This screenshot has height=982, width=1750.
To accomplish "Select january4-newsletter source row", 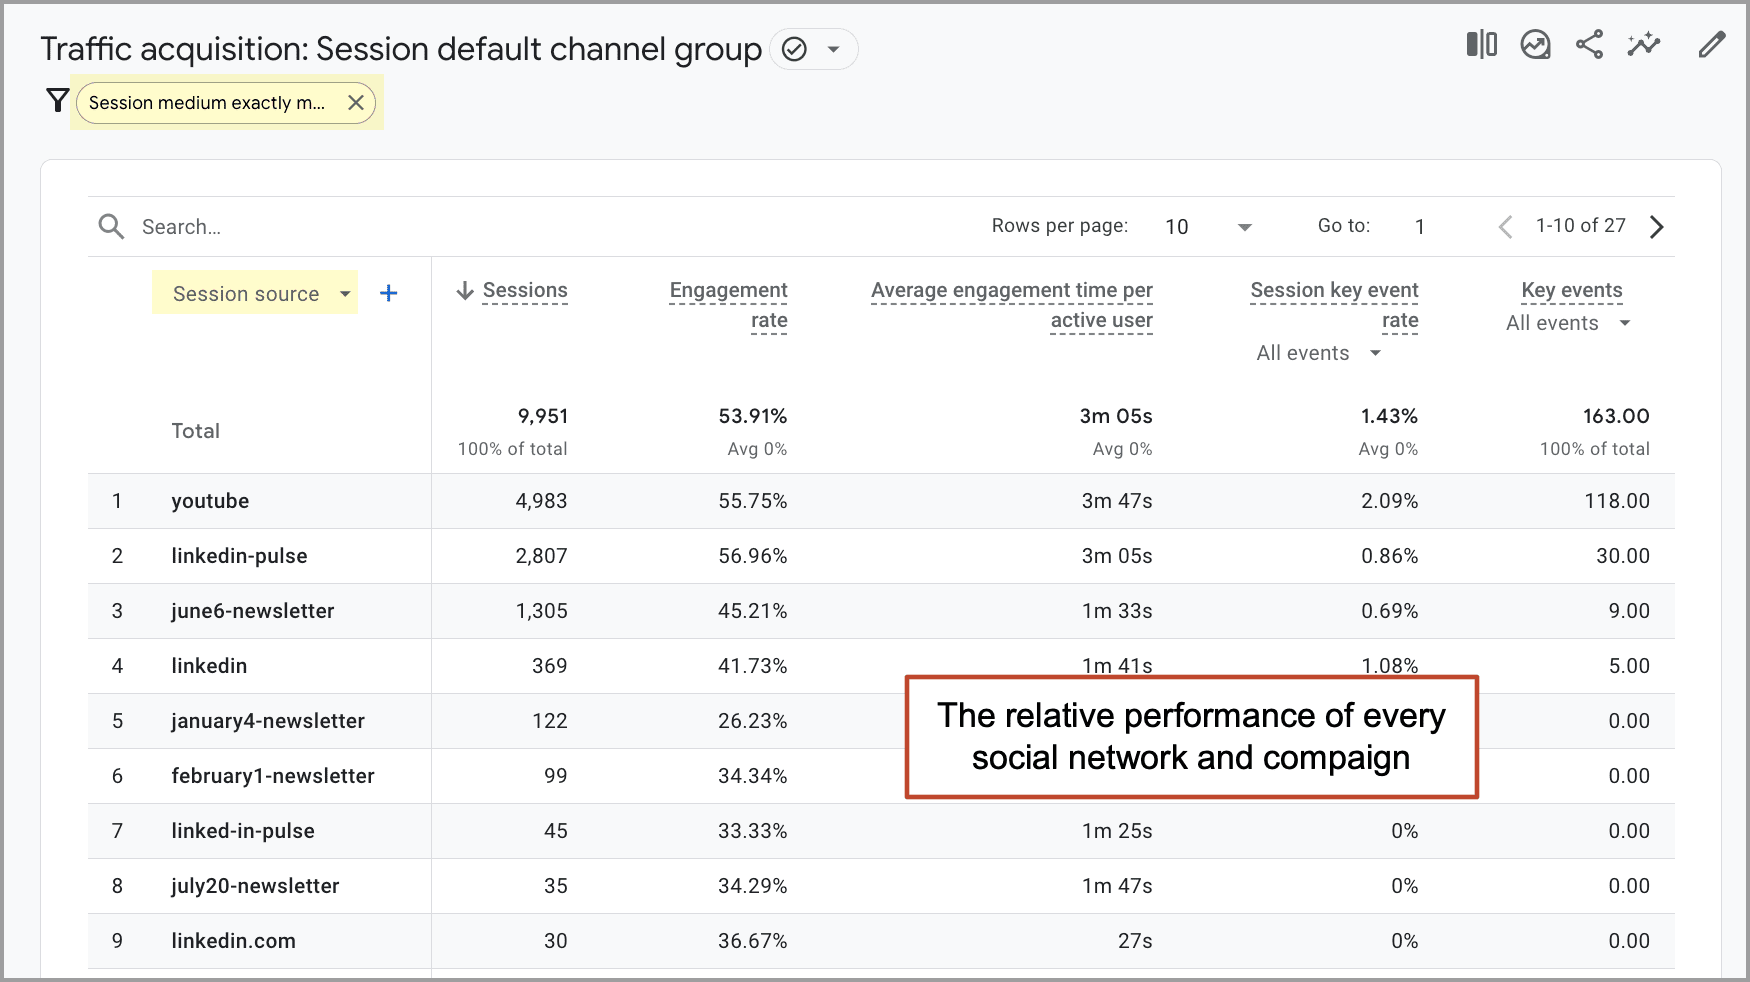I will click(x=268, y=721).
